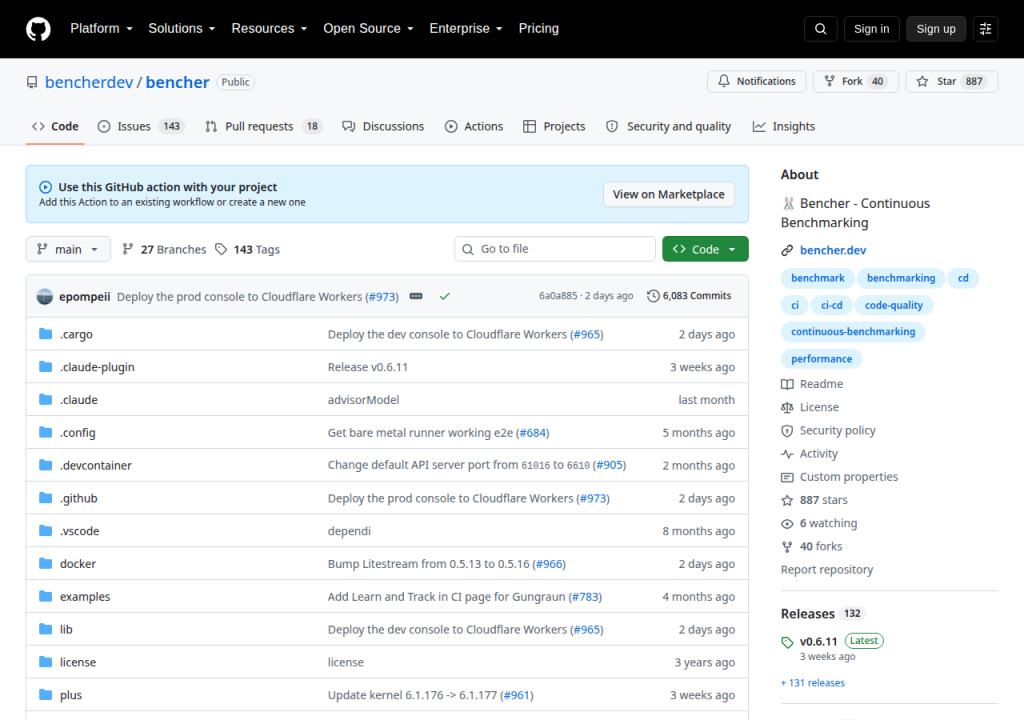The height and width of the screenshot is (720, 1024).
Task: Expand the Enterprise menu
Action: pos(466,29)
